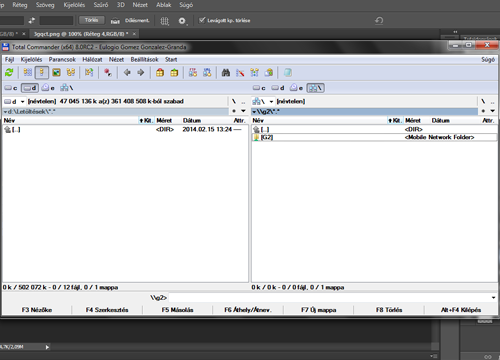
Task: Click the F8 Törlés button
Action: (x=389, y=310)
